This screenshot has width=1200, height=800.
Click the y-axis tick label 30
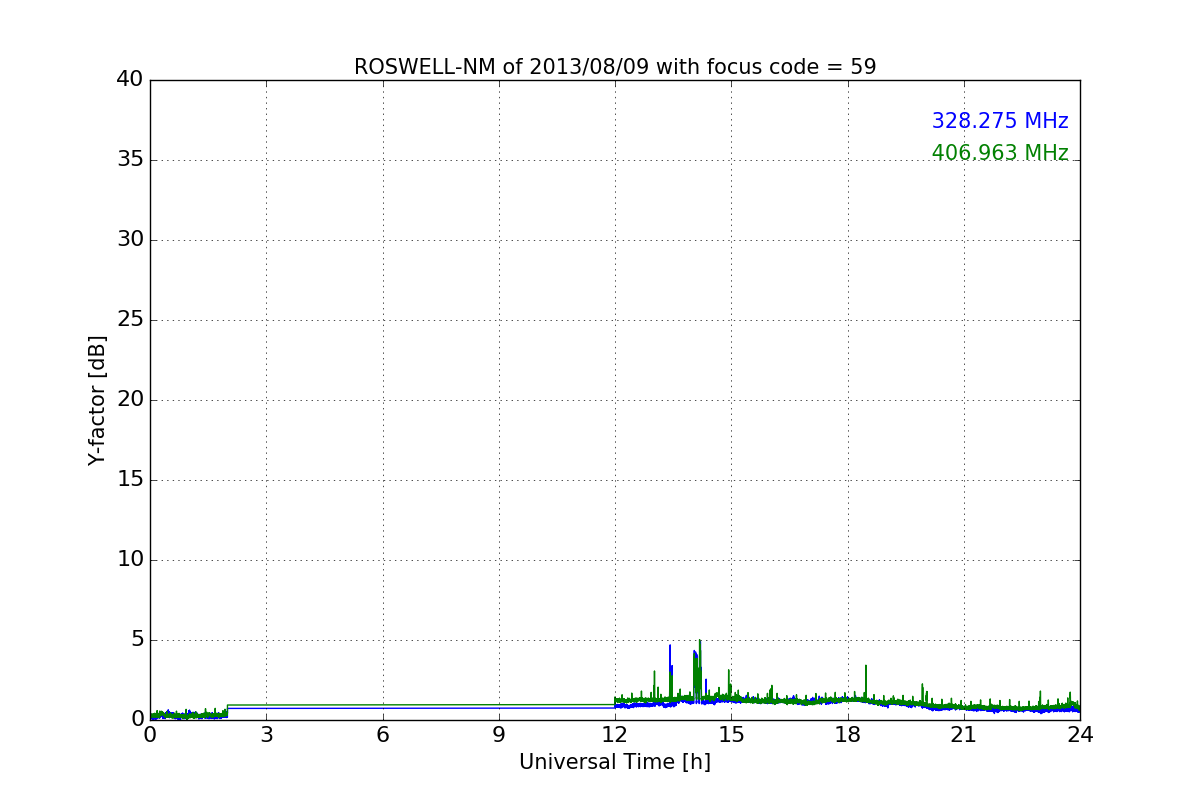[130, 240]
